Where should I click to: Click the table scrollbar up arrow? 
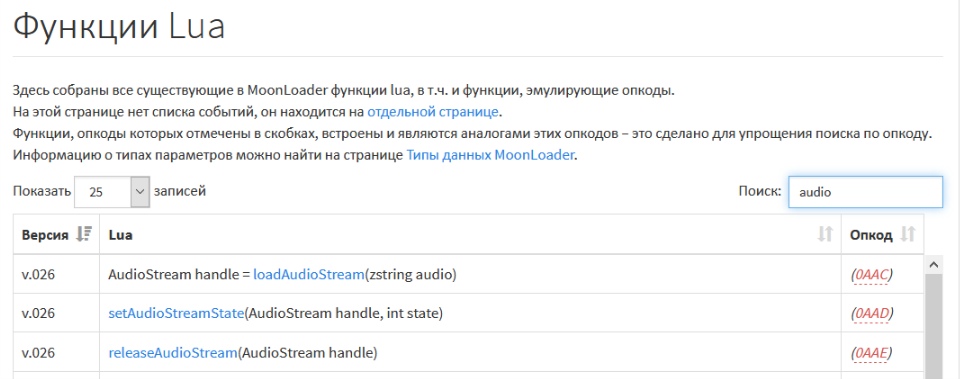click(x=934, y=265)
